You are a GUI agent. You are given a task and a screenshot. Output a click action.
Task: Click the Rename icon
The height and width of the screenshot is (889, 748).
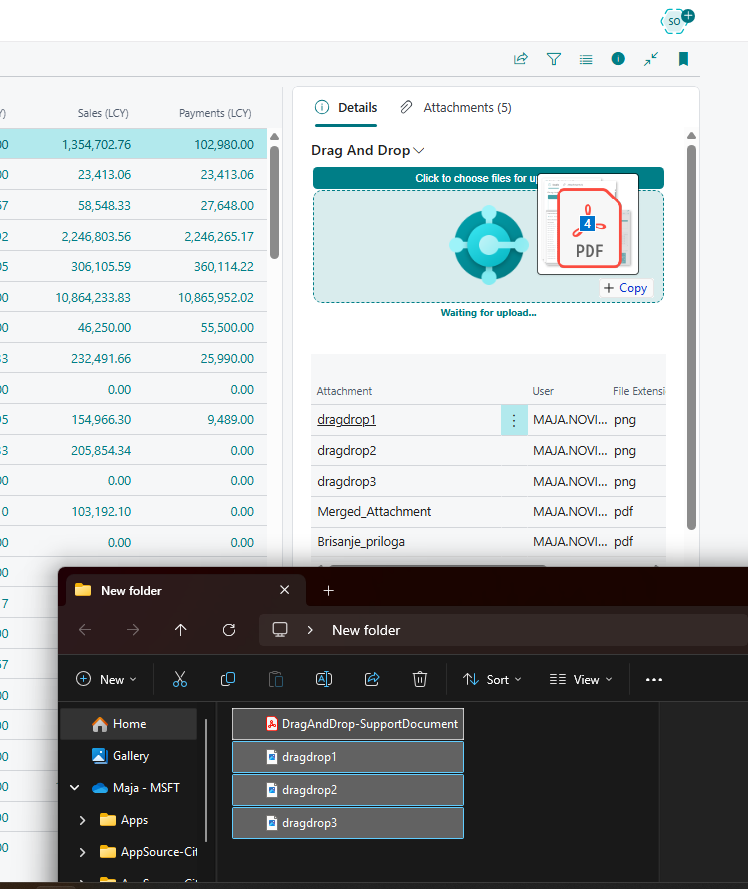click(324, 679)
